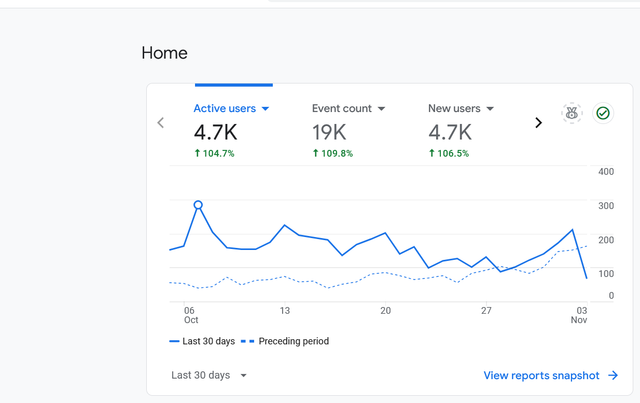Click the 20 date axis label
The image size is (640, 403).
pyautogui.click(x=385, y=311)
